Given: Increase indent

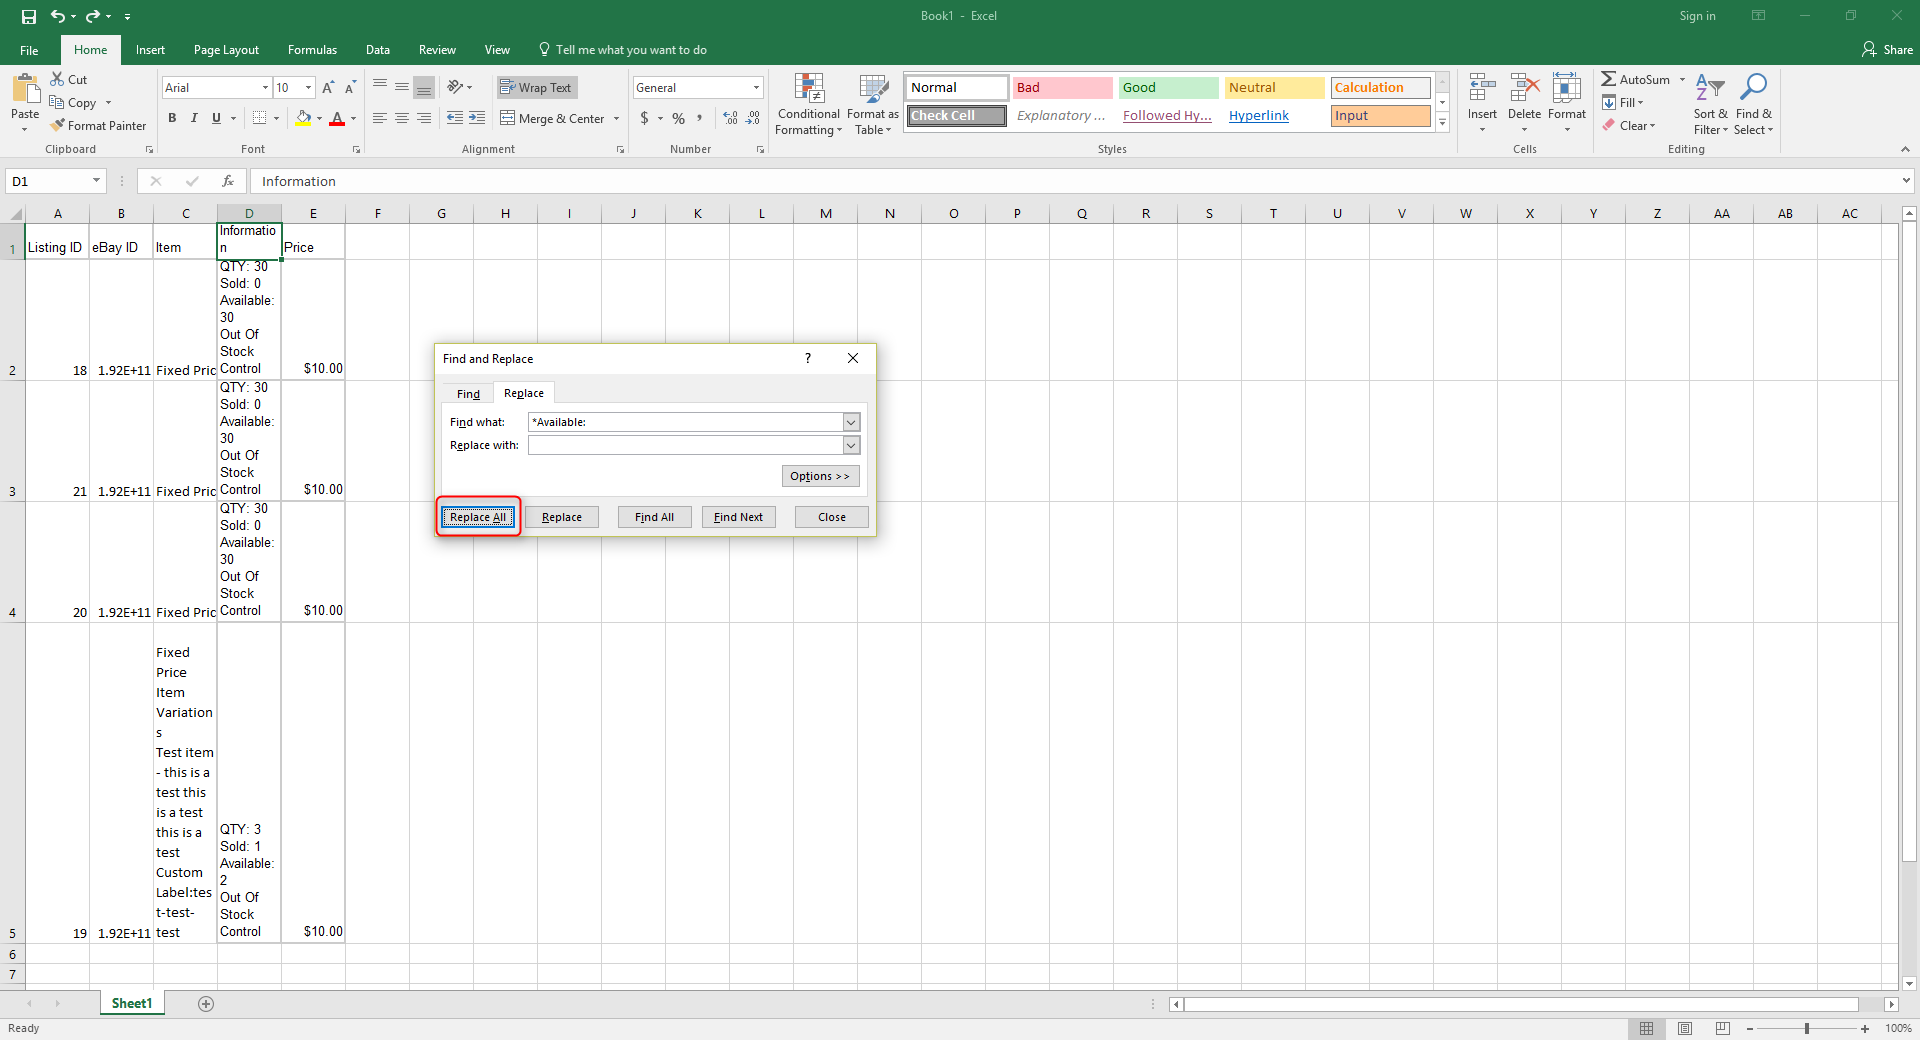Looking at the screenshot, I should point(477,118).
